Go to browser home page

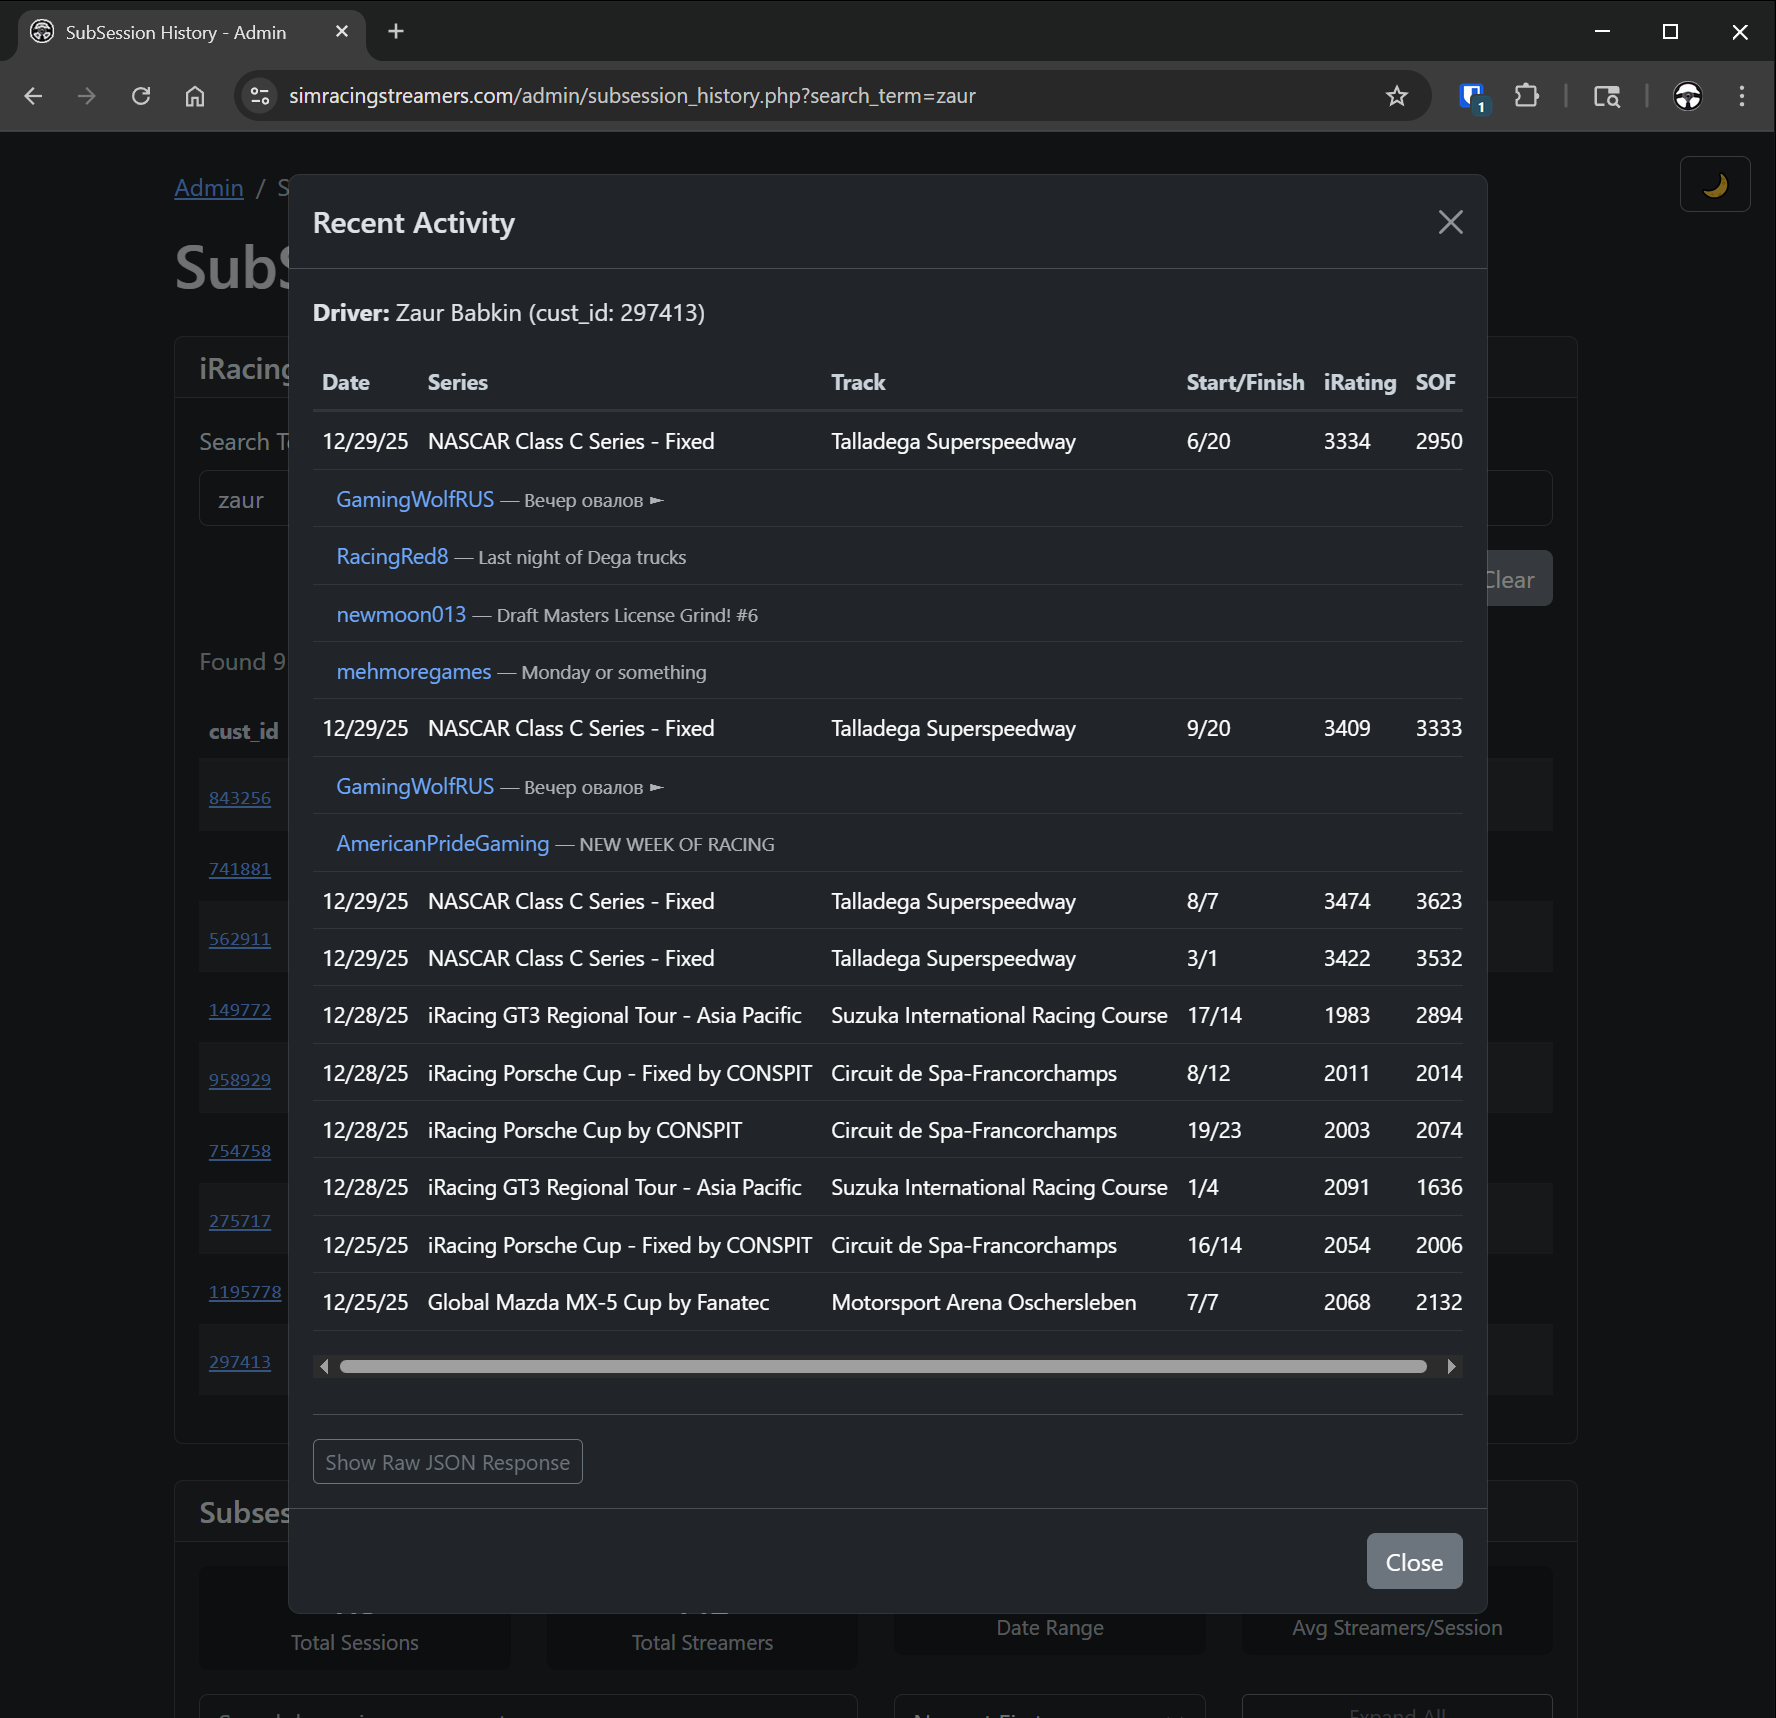tap(195, 96)
